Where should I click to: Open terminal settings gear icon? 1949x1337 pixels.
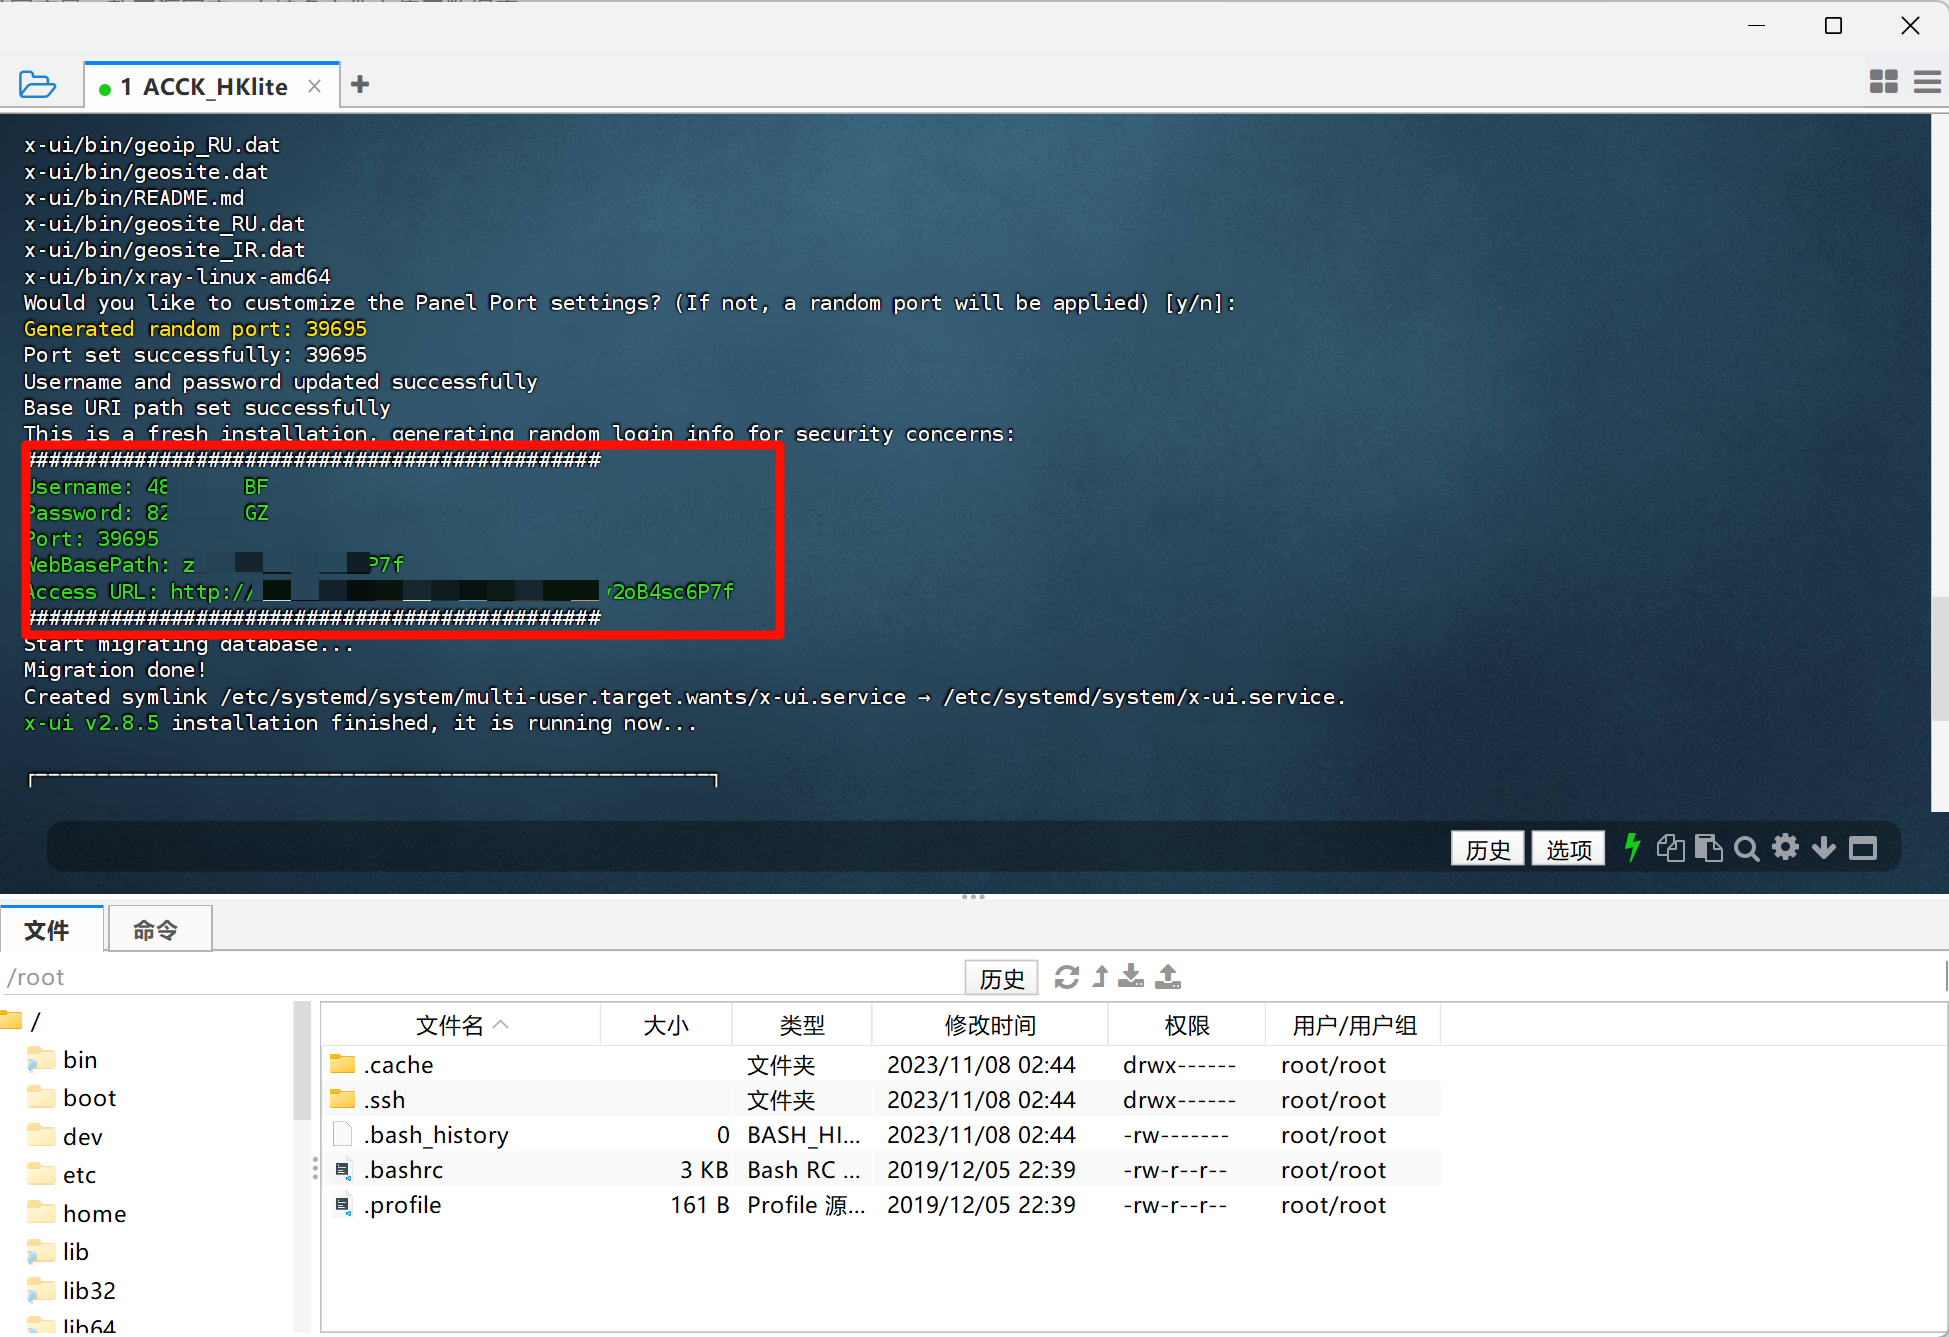pyautogui.click(x=1785, y=848)
